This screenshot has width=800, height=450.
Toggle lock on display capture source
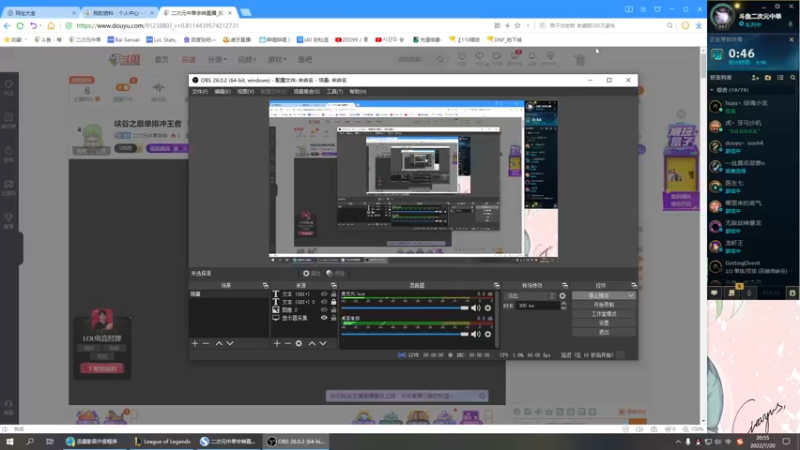(334, 318)
